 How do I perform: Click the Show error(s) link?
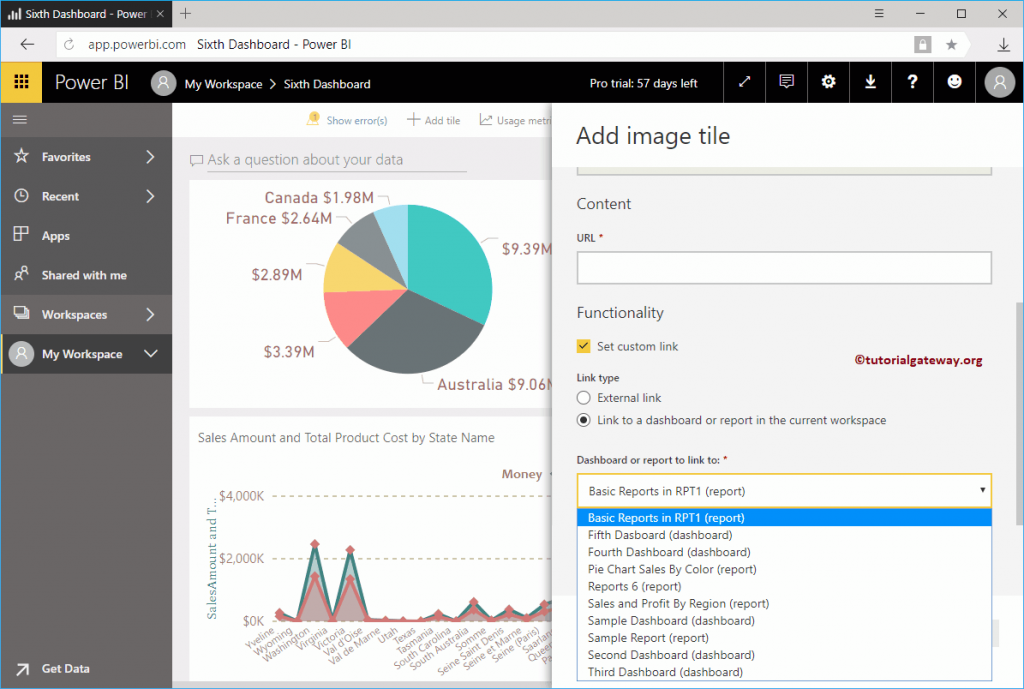[355, 119]
